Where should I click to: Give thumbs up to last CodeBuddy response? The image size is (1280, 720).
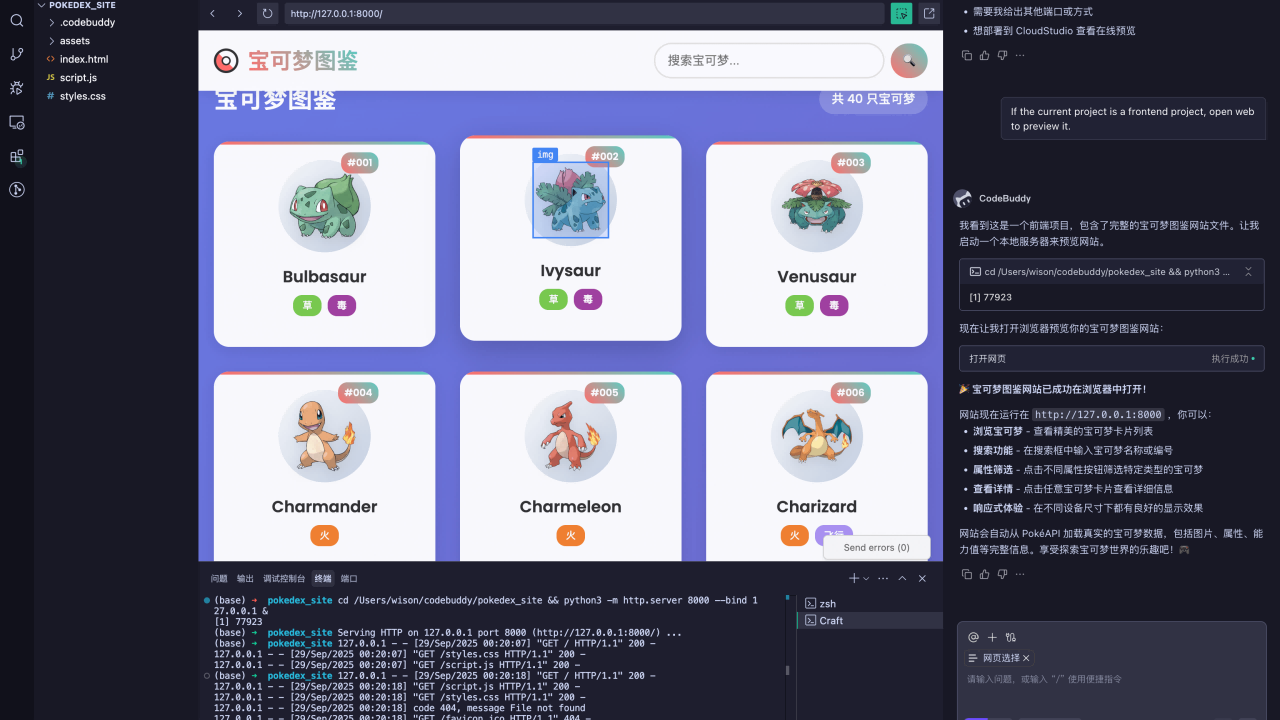[984, 574]
